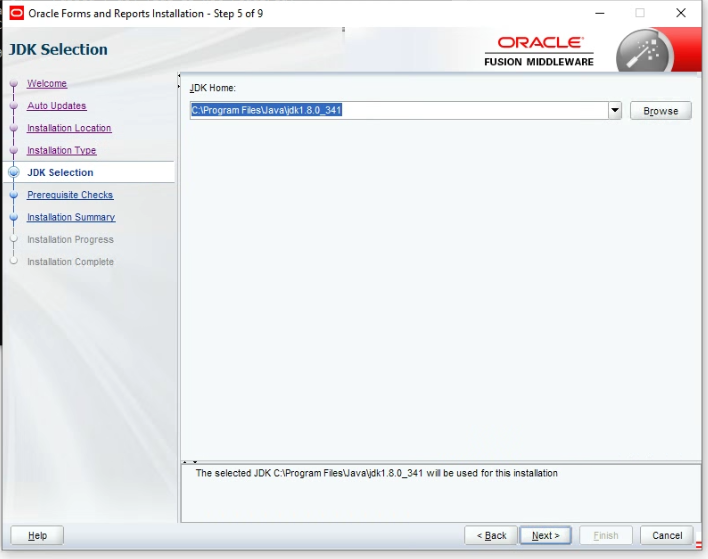Click the Prerequisite Checks step bullet
The height and width of the screenshot is (559, 708).
tap(14, 195)
